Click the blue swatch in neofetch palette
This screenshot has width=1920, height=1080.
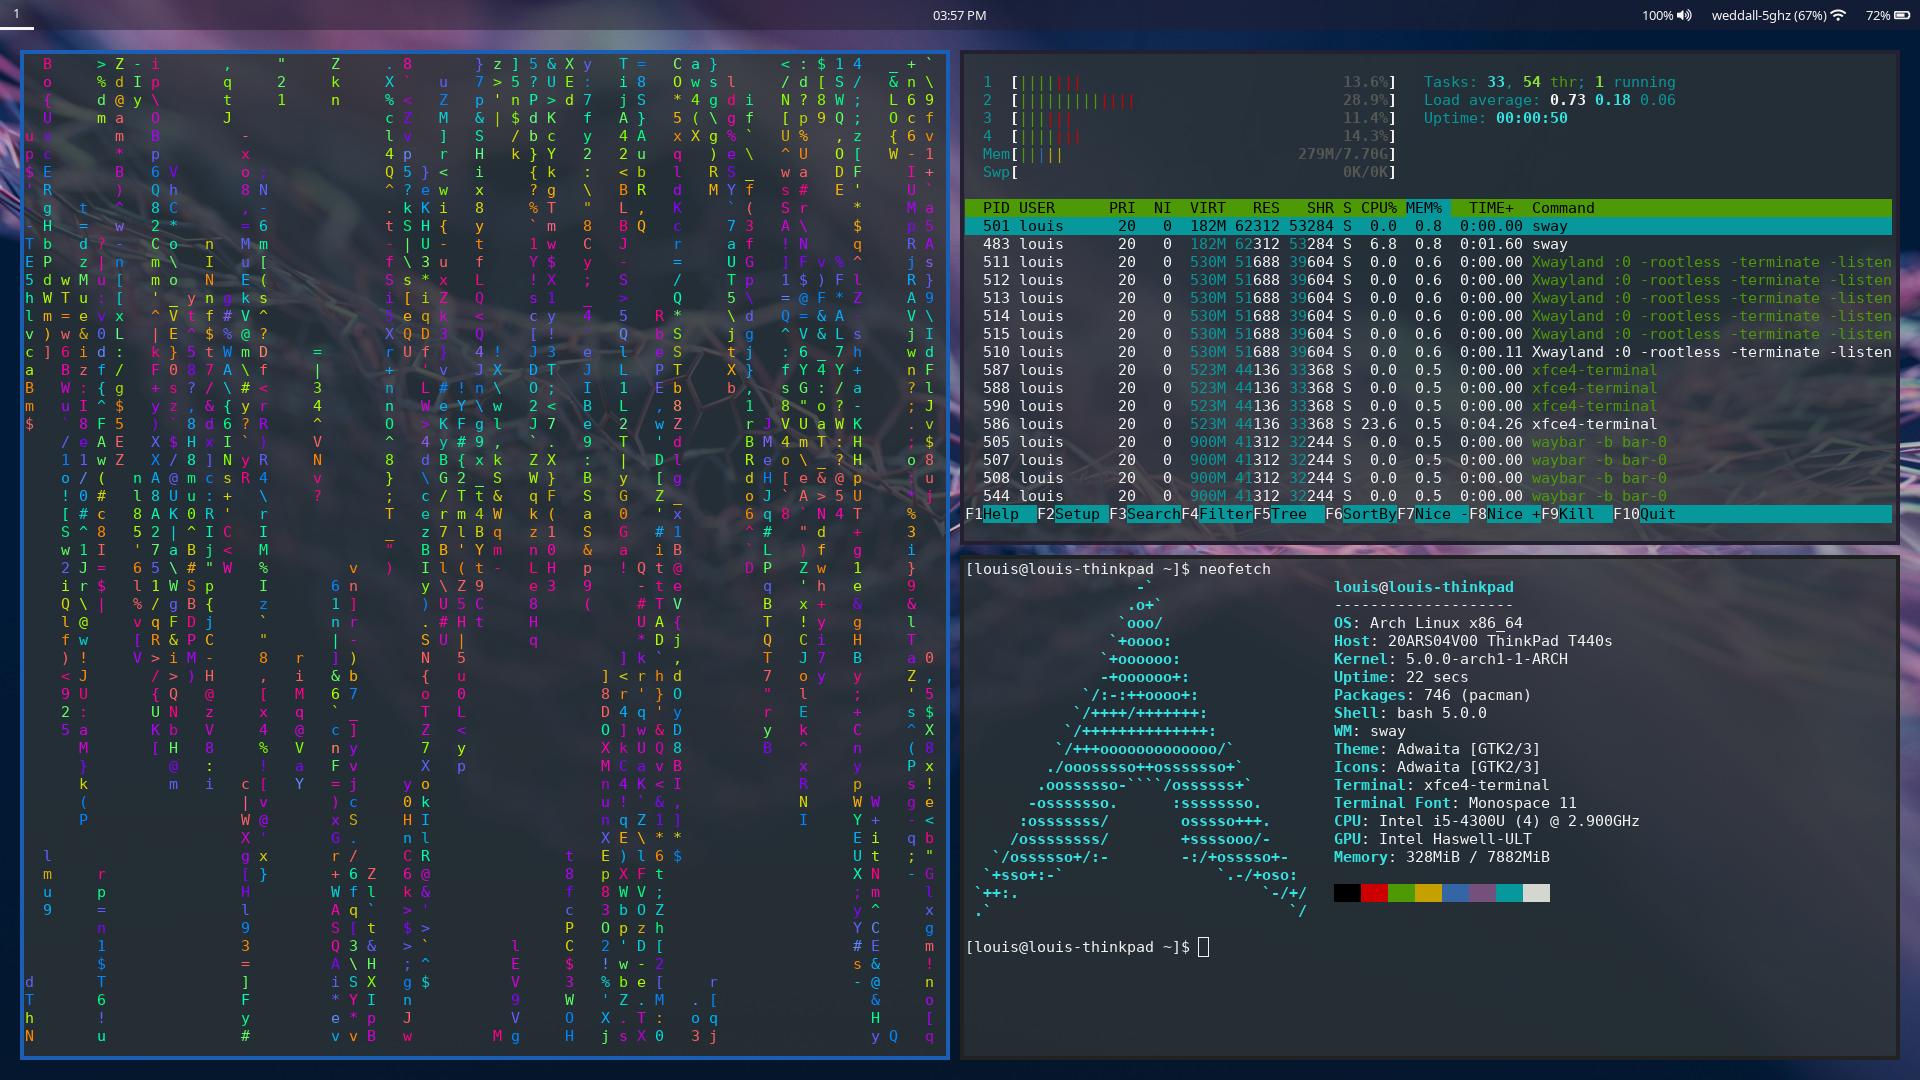pyautogui.click(x=1455, y=893)
